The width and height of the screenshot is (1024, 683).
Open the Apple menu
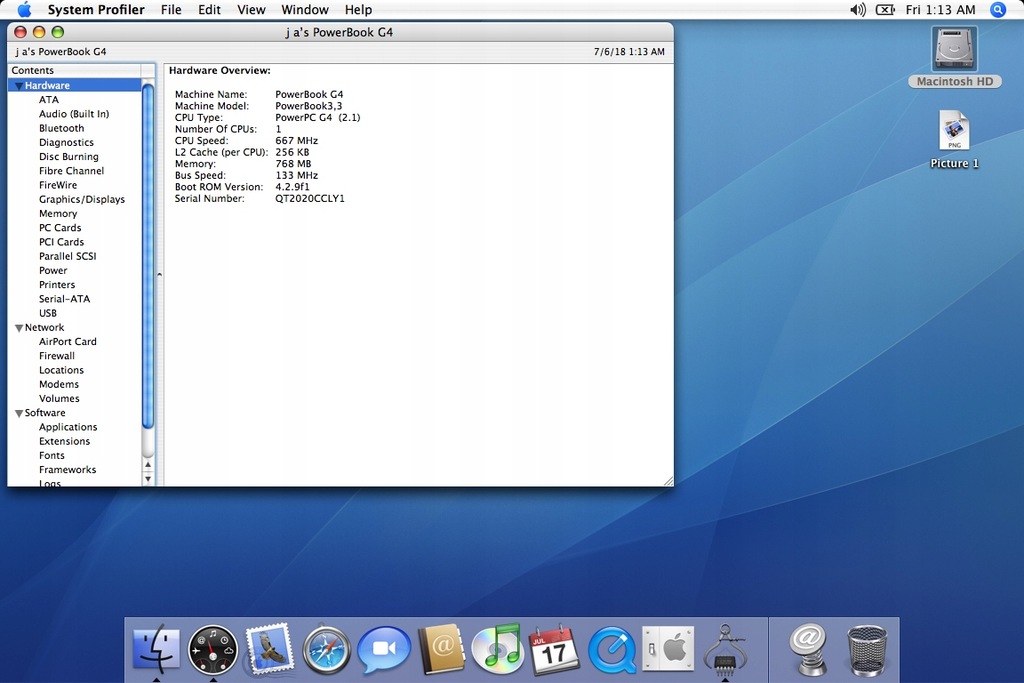click(x=24, y=10)
